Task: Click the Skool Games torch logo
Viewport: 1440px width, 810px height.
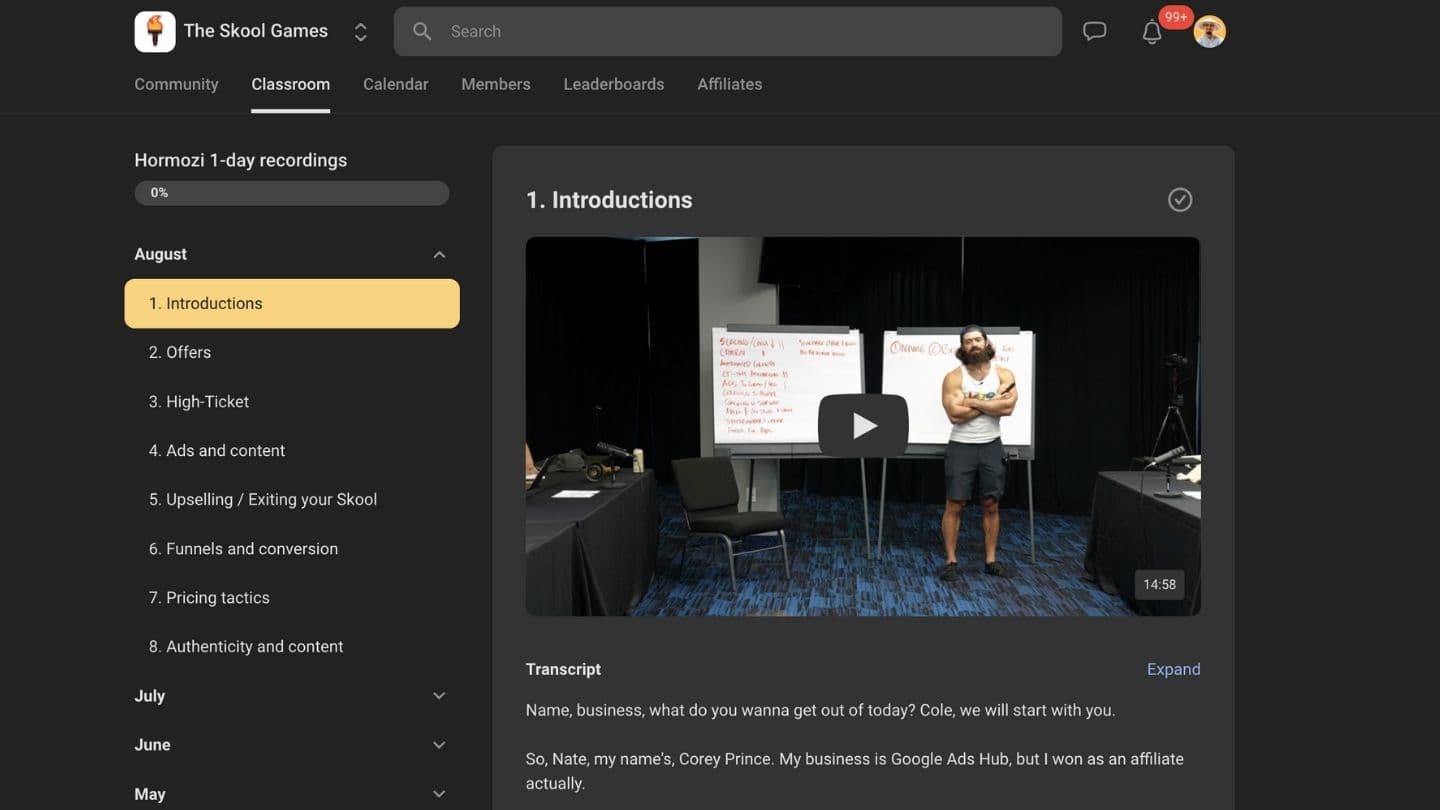Action: coord(155,31)
